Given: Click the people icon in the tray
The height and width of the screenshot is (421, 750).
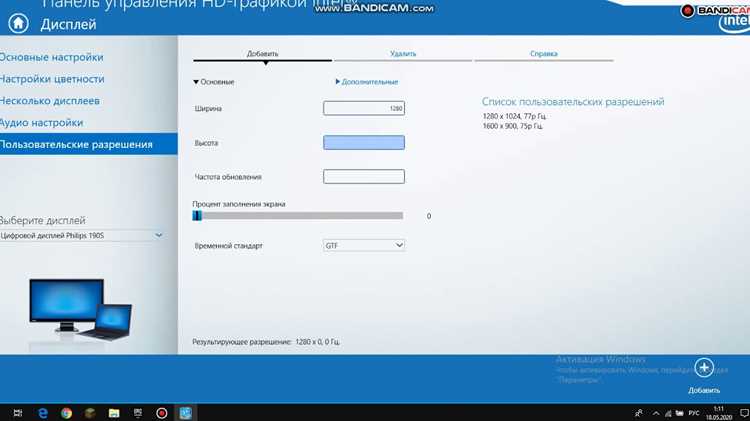Looking at the screenshot, I should 639,413.
